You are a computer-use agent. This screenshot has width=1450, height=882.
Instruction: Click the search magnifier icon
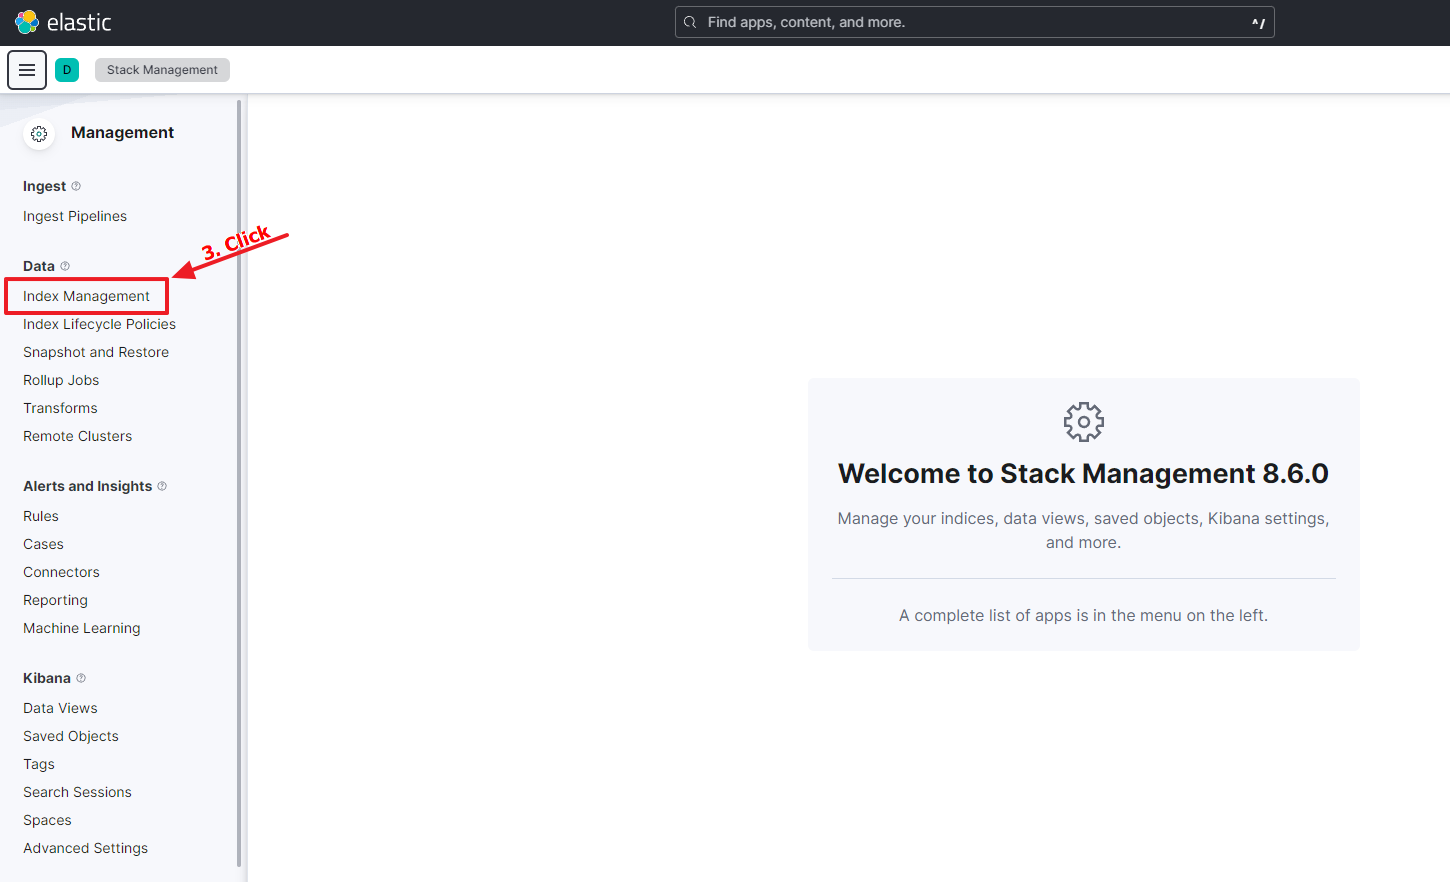(x=690, y=22)
